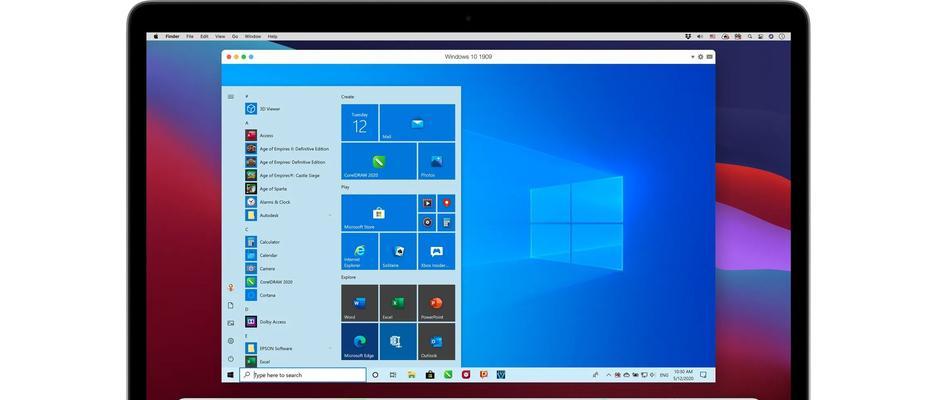Open 3D Viewer from the app list
Viewport: 937px width, 400px height.
click(x=263, y=109)
